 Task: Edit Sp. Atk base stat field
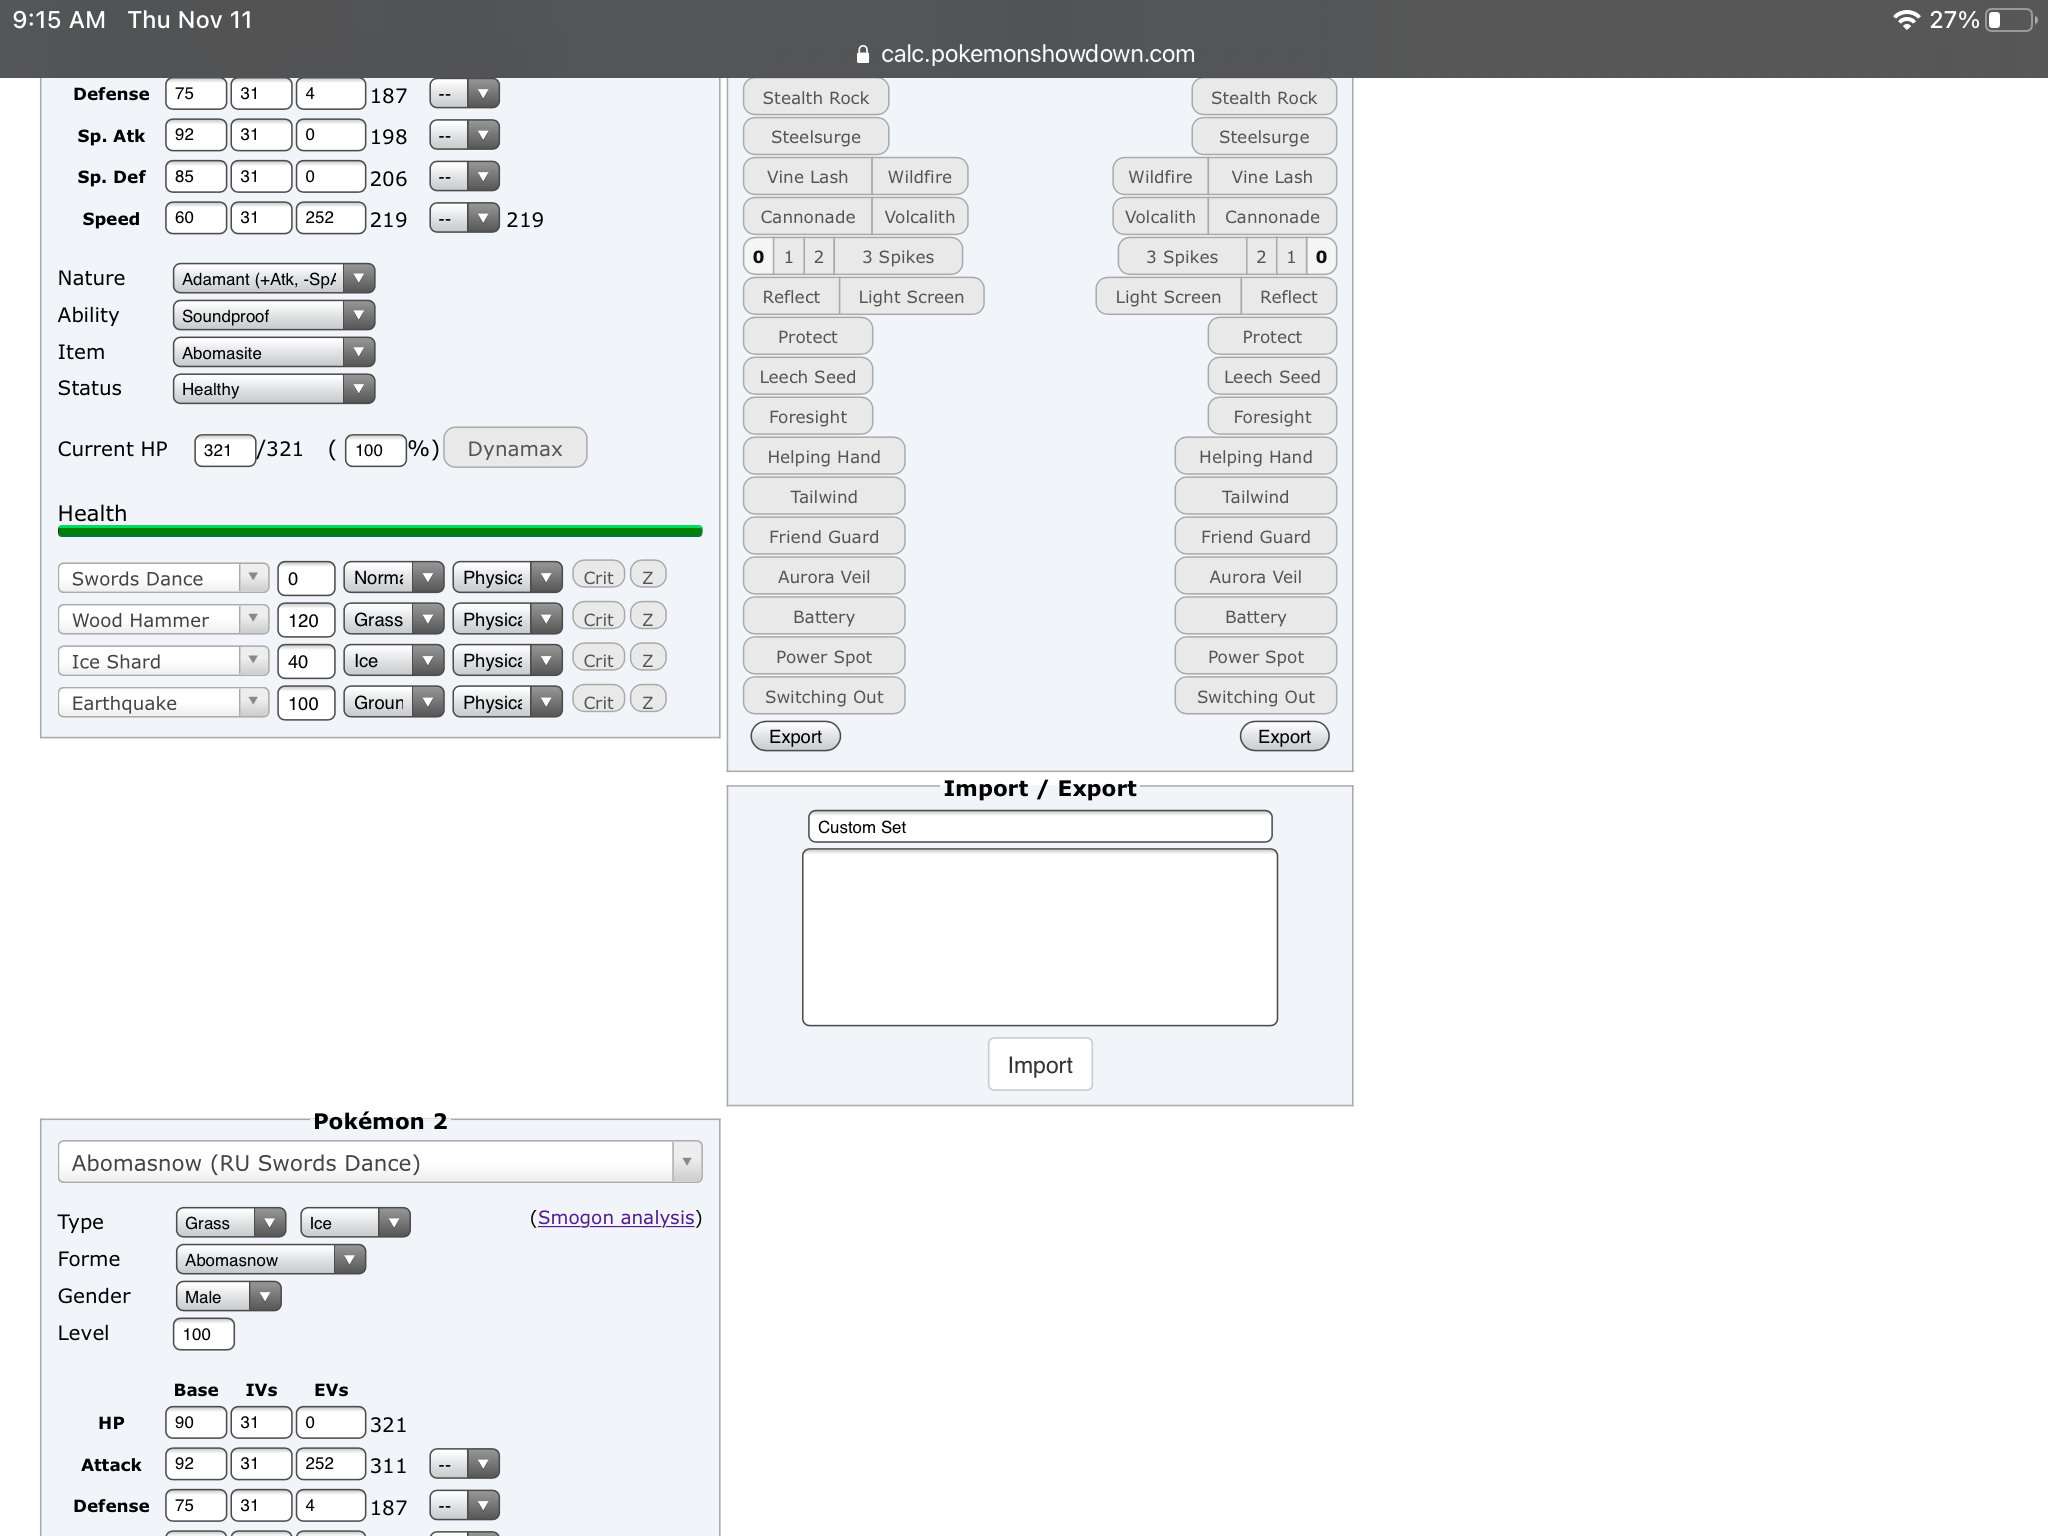(196, 135)
